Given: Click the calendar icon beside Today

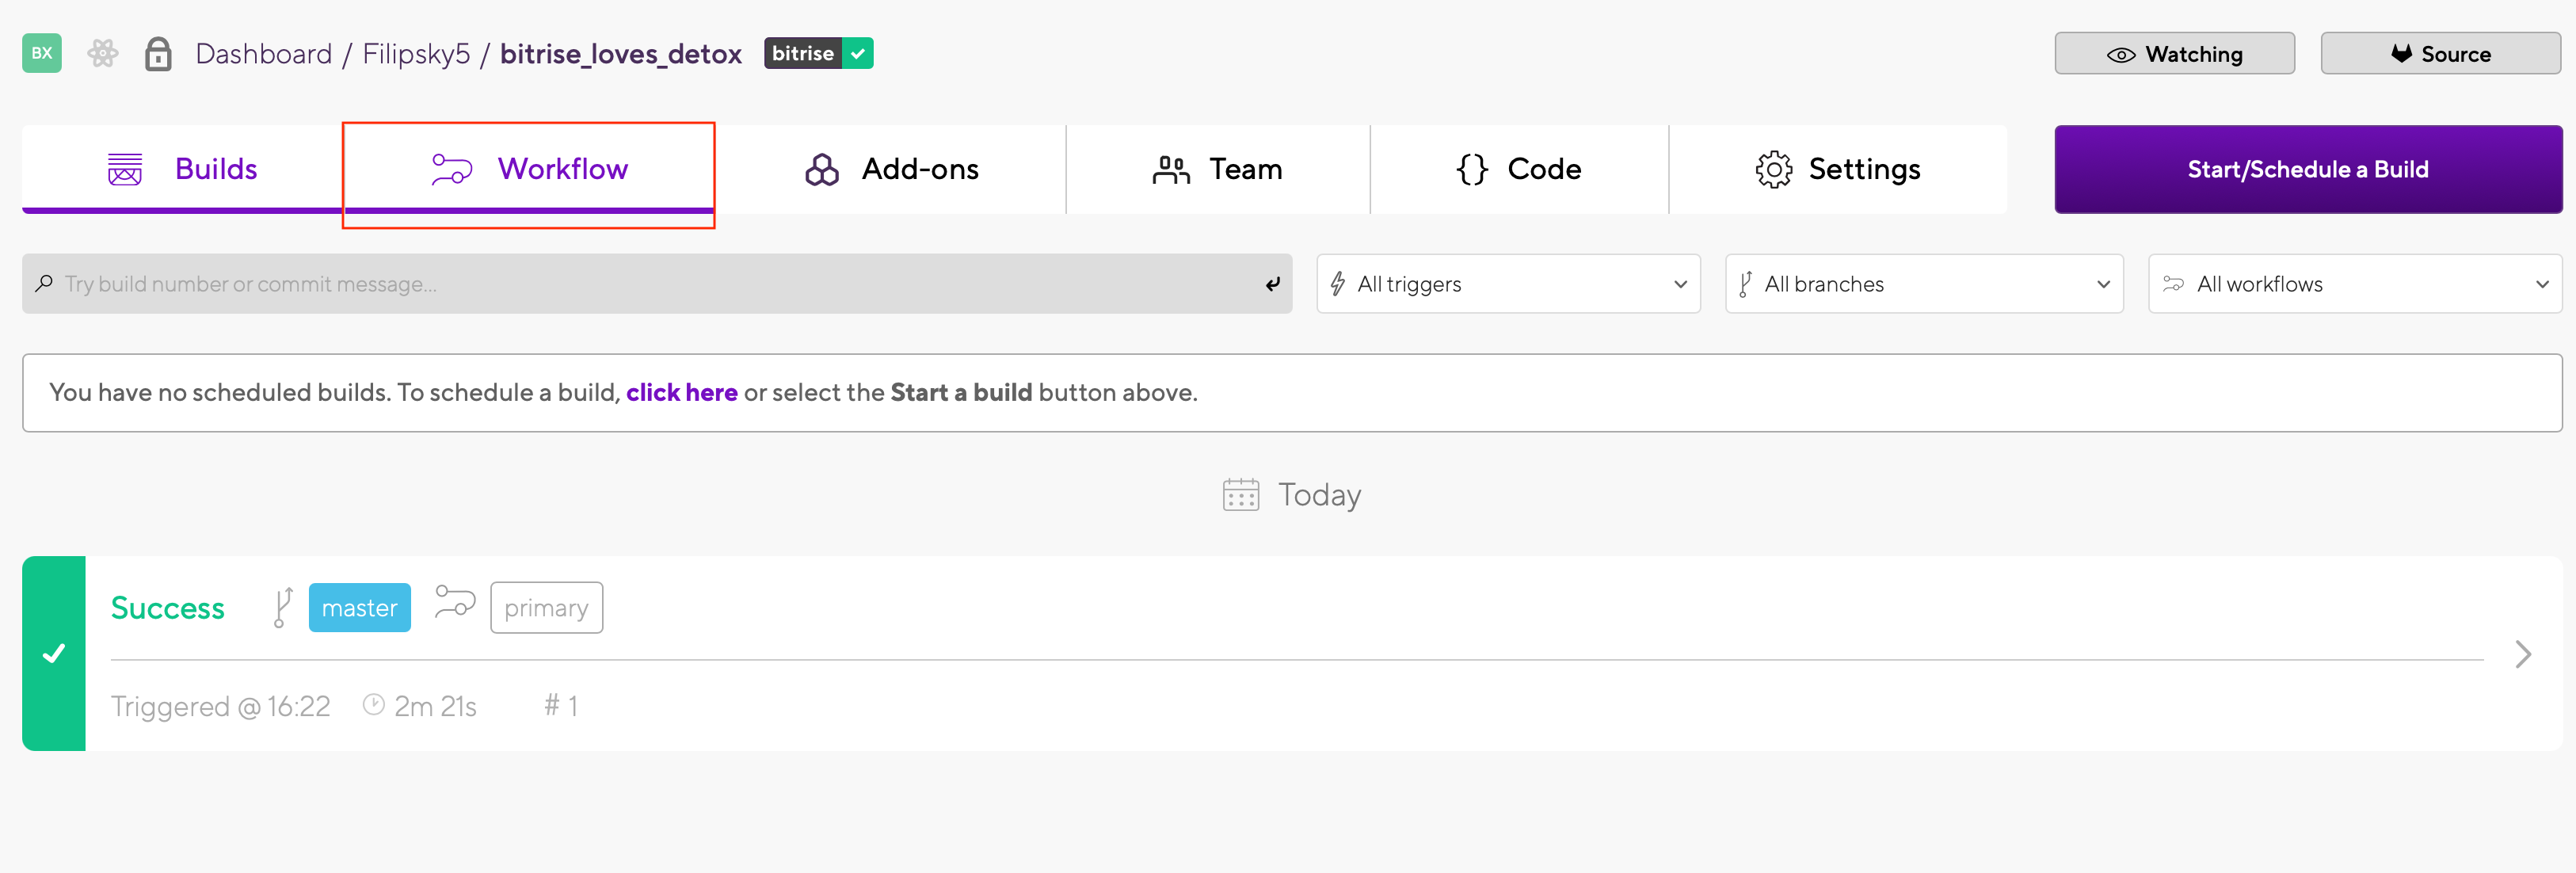Looking at the screenshot, I should (1241, 495).
